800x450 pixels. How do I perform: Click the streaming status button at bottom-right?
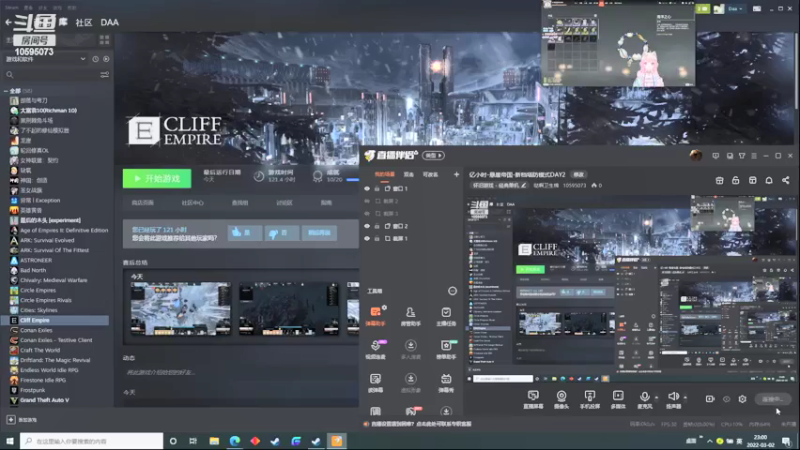point(773,399)
